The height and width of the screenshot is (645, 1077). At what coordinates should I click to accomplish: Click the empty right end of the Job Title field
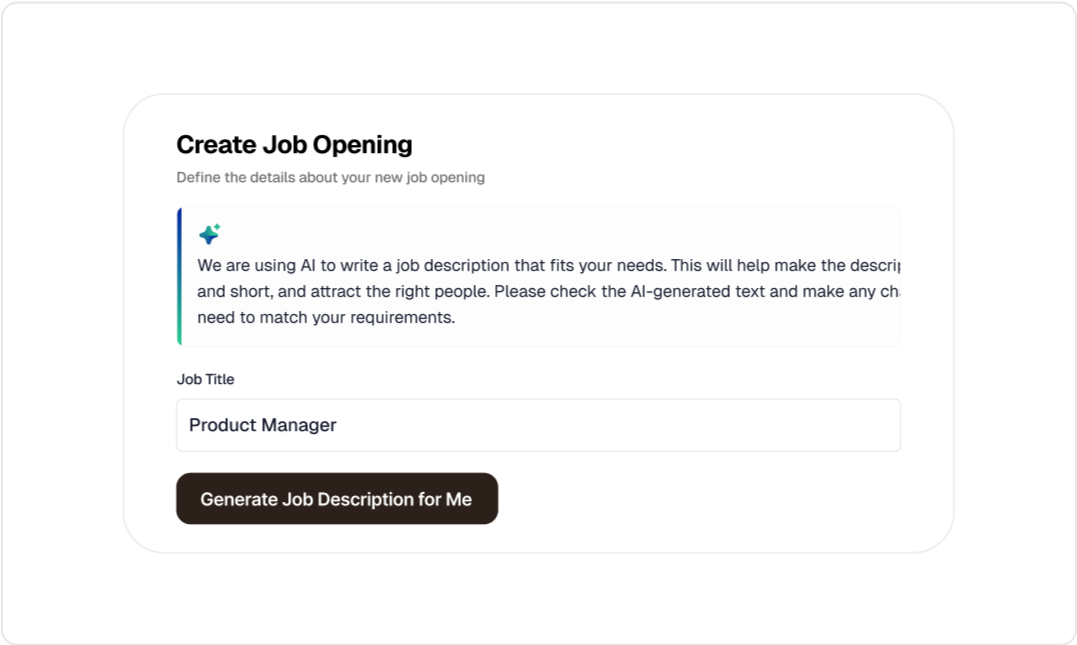coord(824,425)
